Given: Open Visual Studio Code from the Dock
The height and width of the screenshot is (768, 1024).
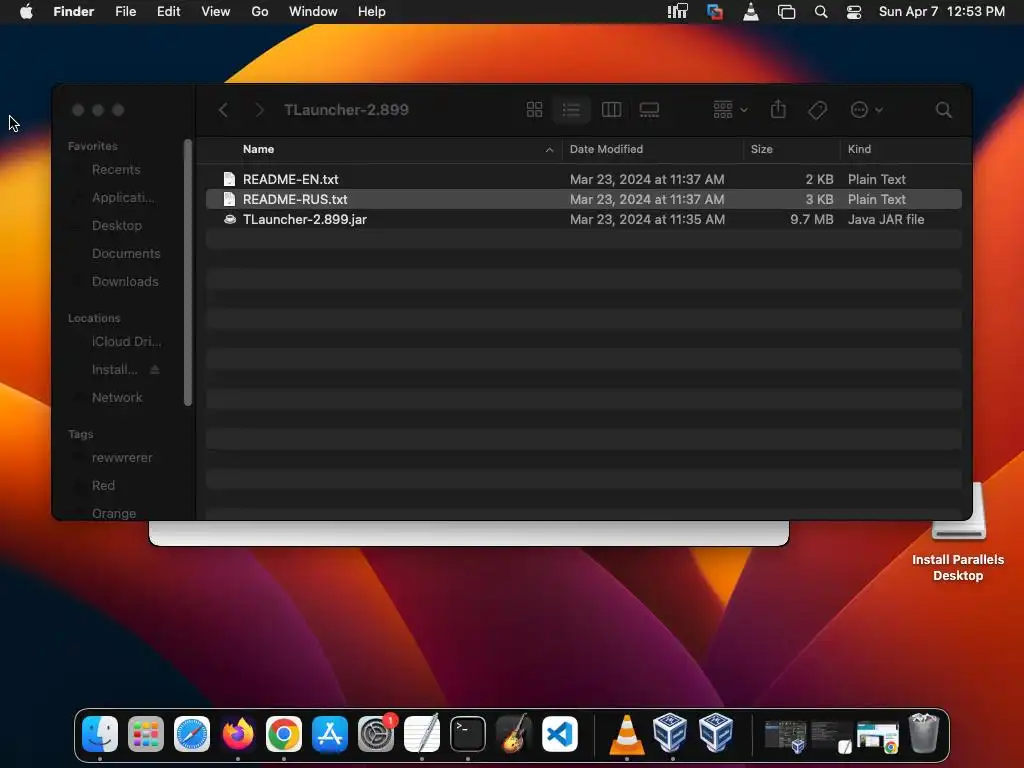Looking at the screenshot, I should [560, 734].
